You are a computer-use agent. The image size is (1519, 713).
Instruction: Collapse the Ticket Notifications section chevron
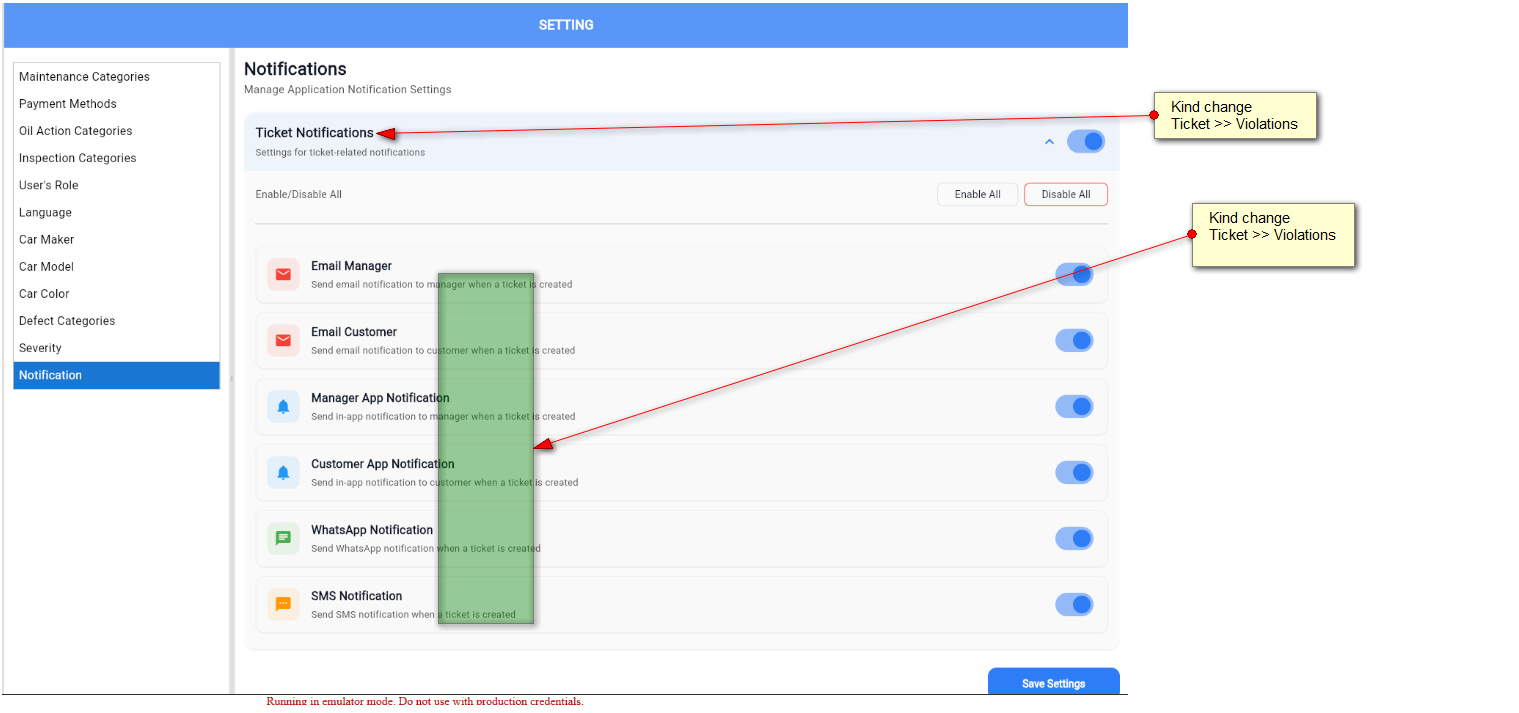click(1049, 142)
